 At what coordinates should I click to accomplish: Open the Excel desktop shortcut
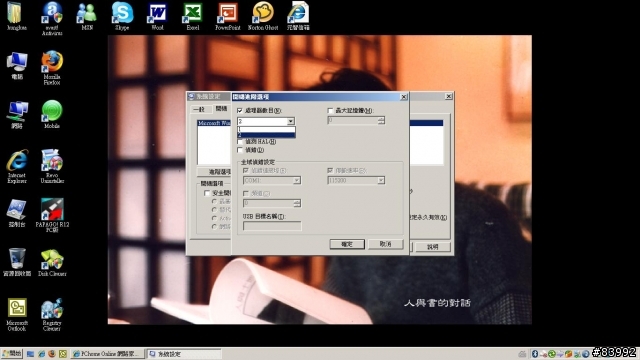pyautogui.click(x=193, y=16)
